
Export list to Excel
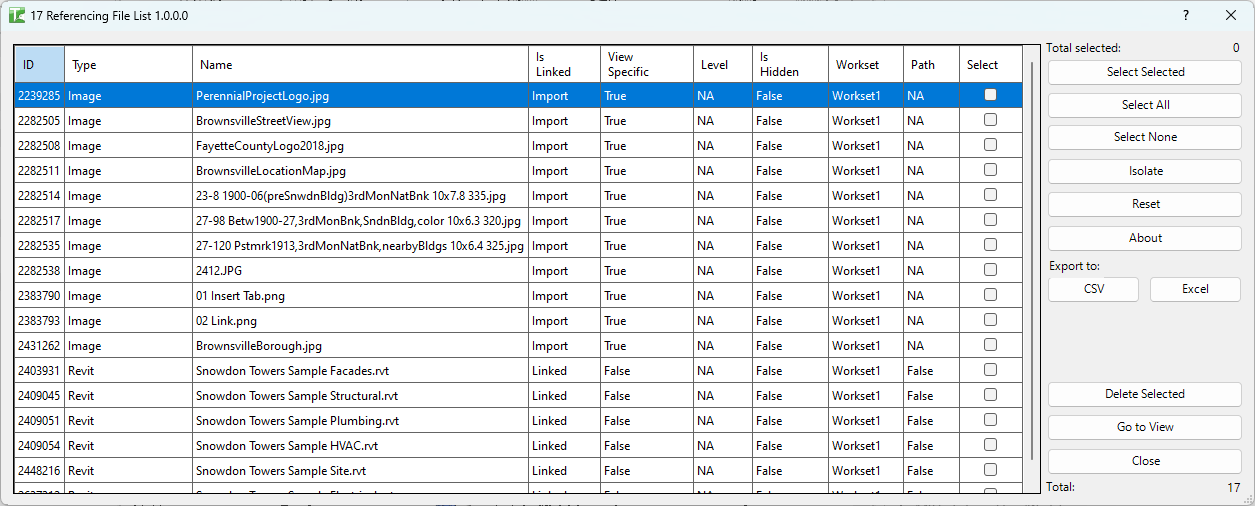pos(1195,289)
